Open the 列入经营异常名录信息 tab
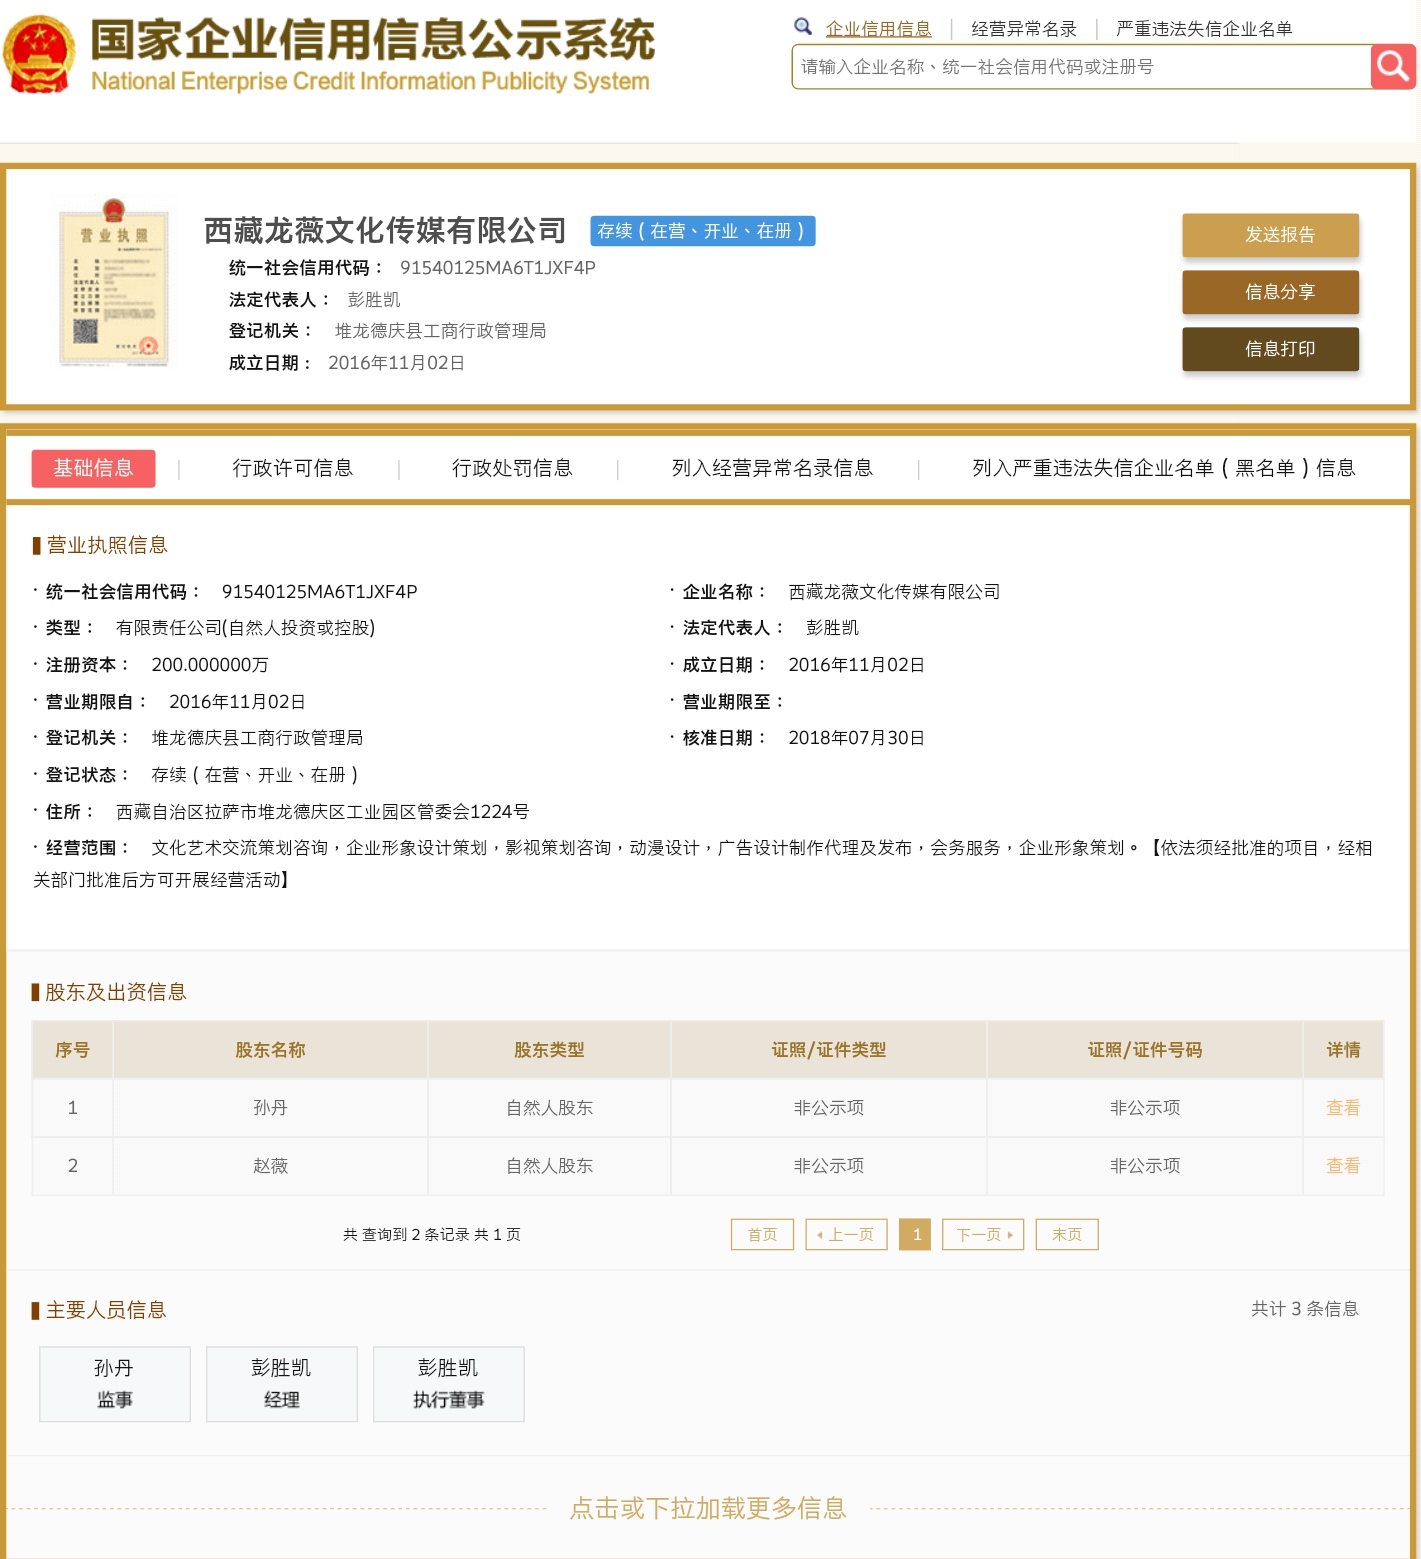The width and height of the screenshot is (1421, 1559). [x=771, y=467]
